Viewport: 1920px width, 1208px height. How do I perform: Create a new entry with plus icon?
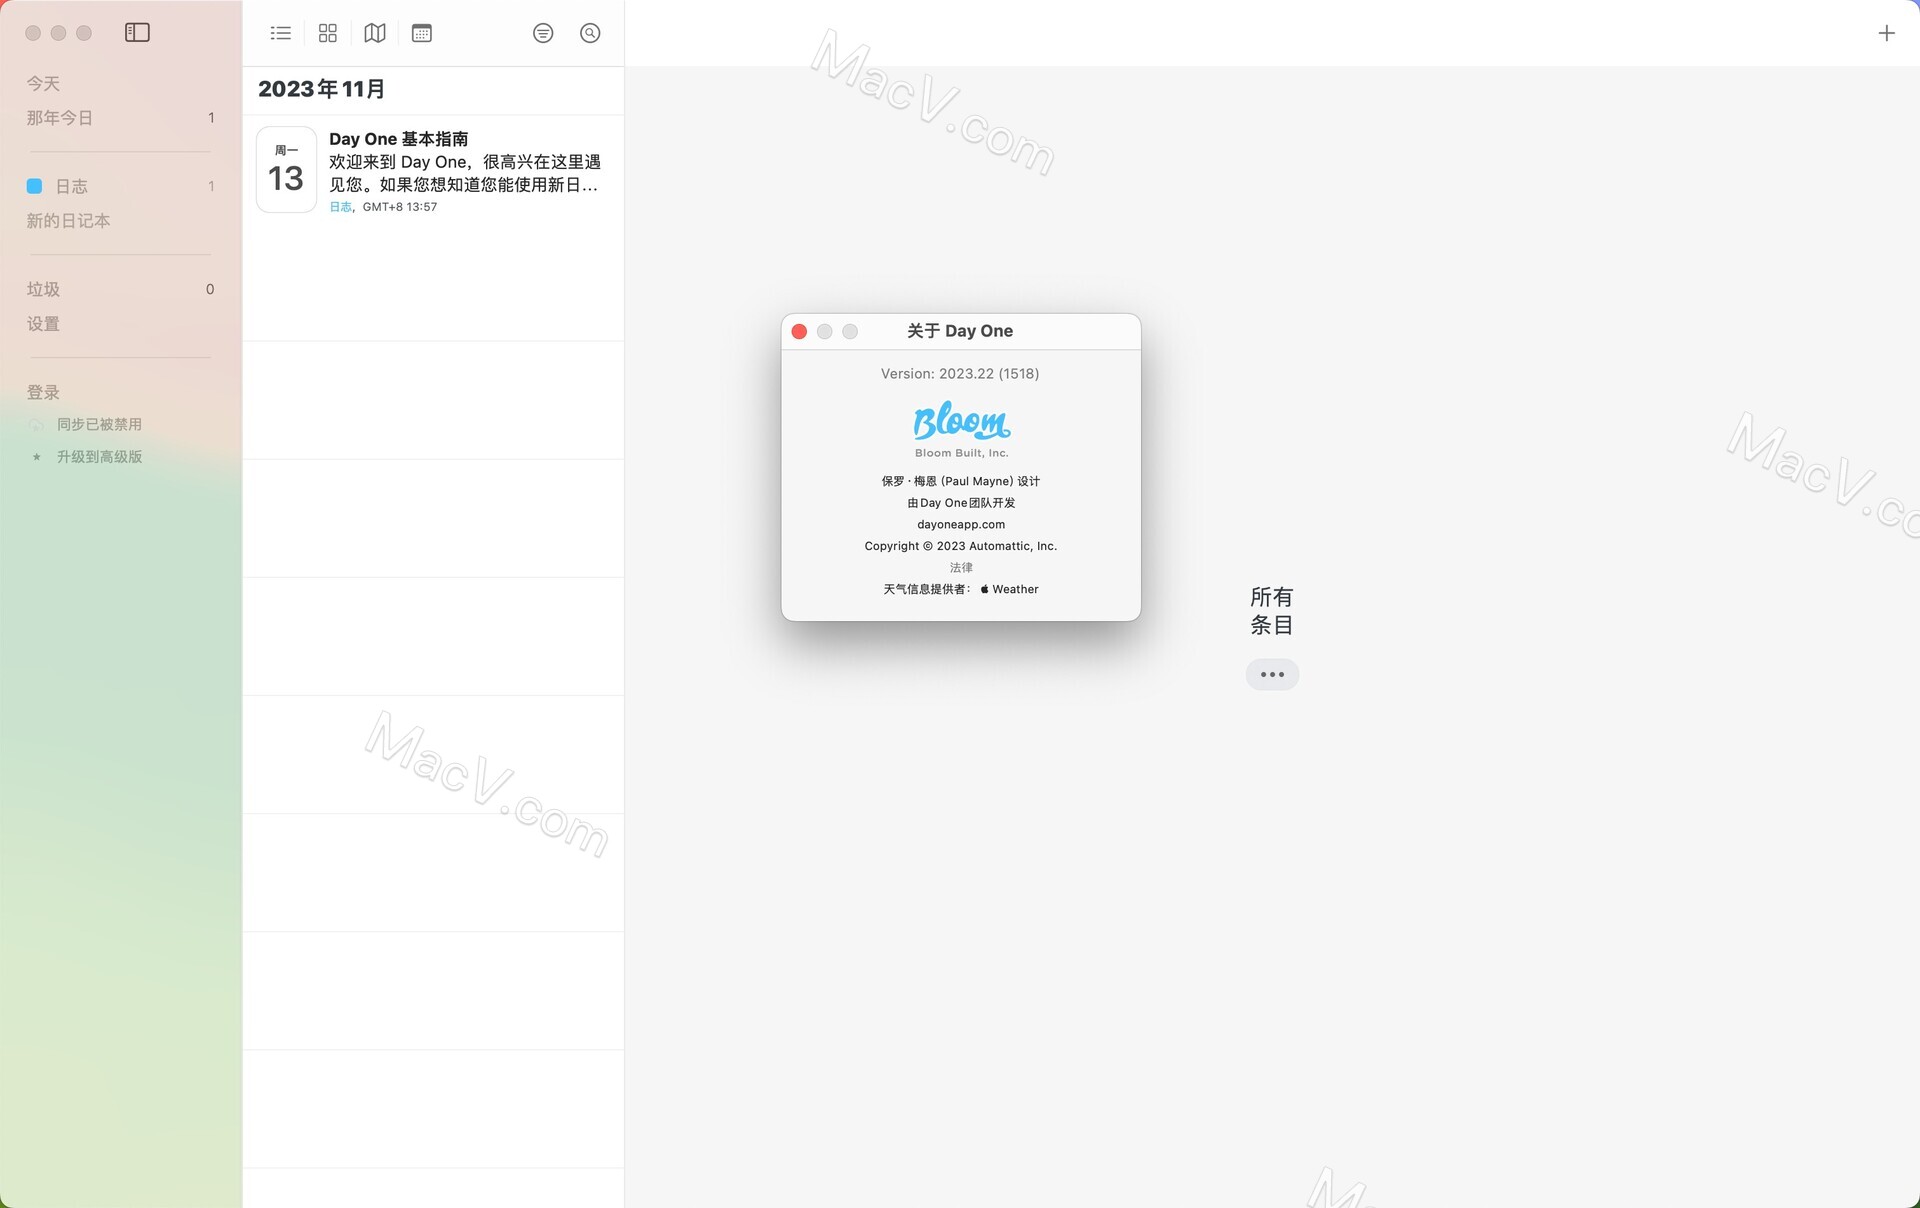click(x=1886, y=33)
